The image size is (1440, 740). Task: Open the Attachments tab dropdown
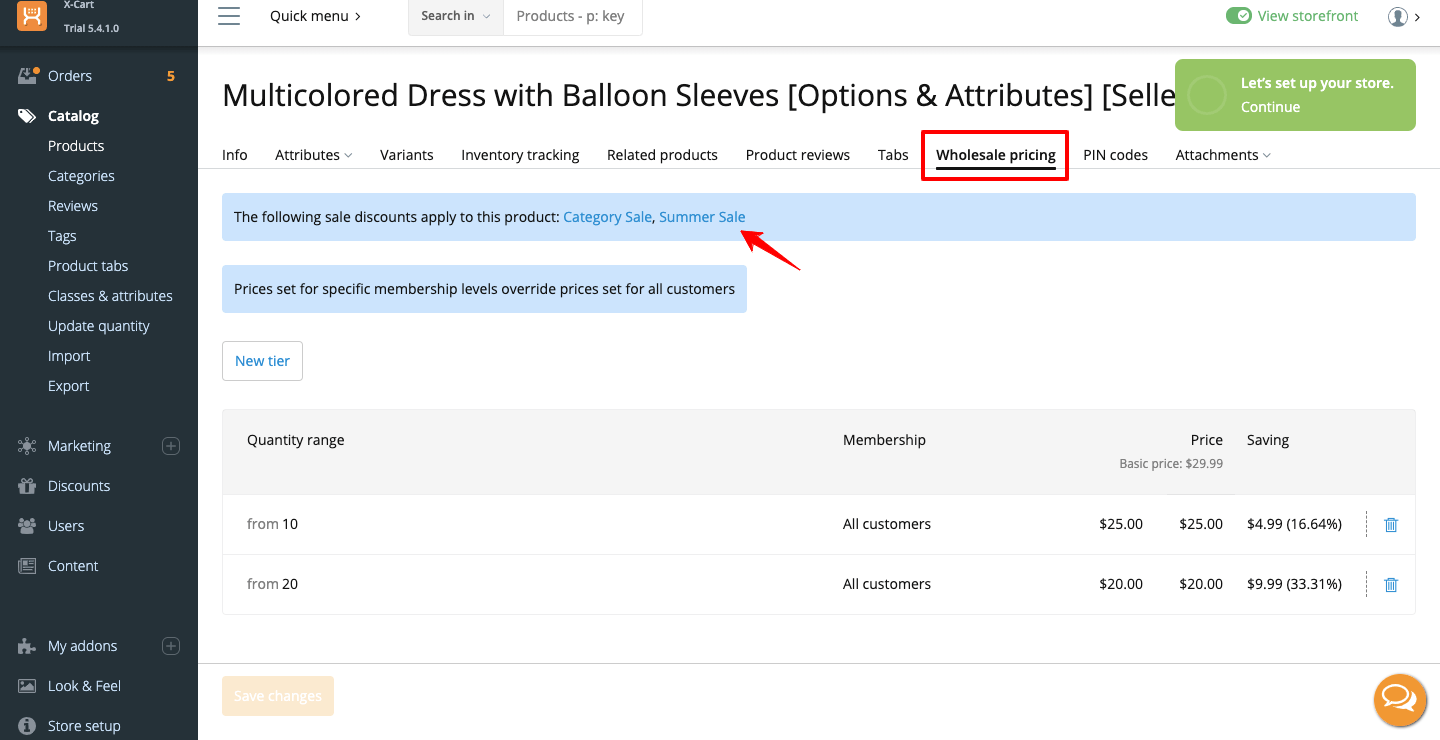1223,155
